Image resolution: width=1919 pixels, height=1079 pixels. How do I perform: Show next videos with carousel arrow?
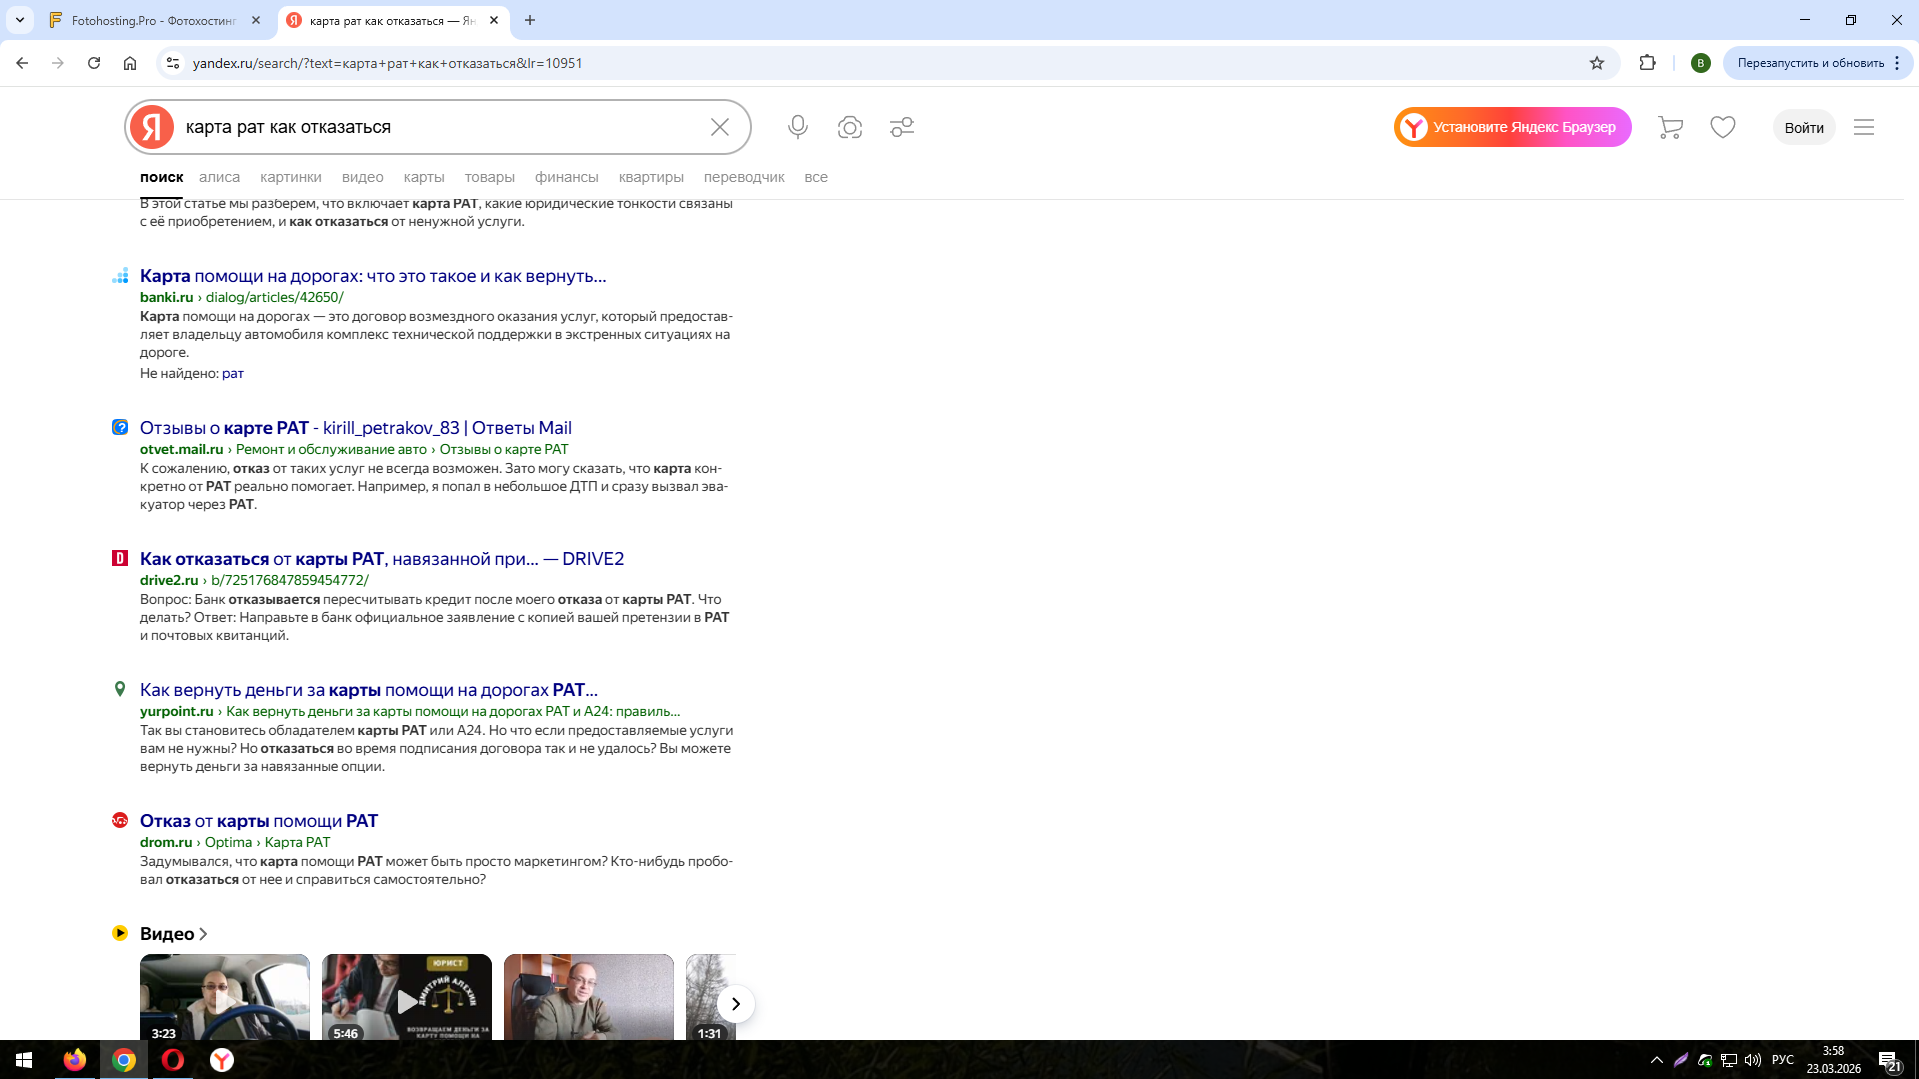736,1004
